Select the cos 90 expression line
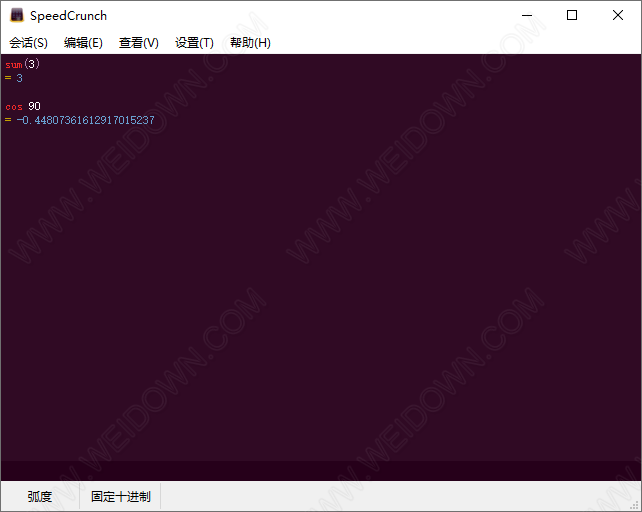The width and height of the screenshot is (642, 512). pos(23,106)
